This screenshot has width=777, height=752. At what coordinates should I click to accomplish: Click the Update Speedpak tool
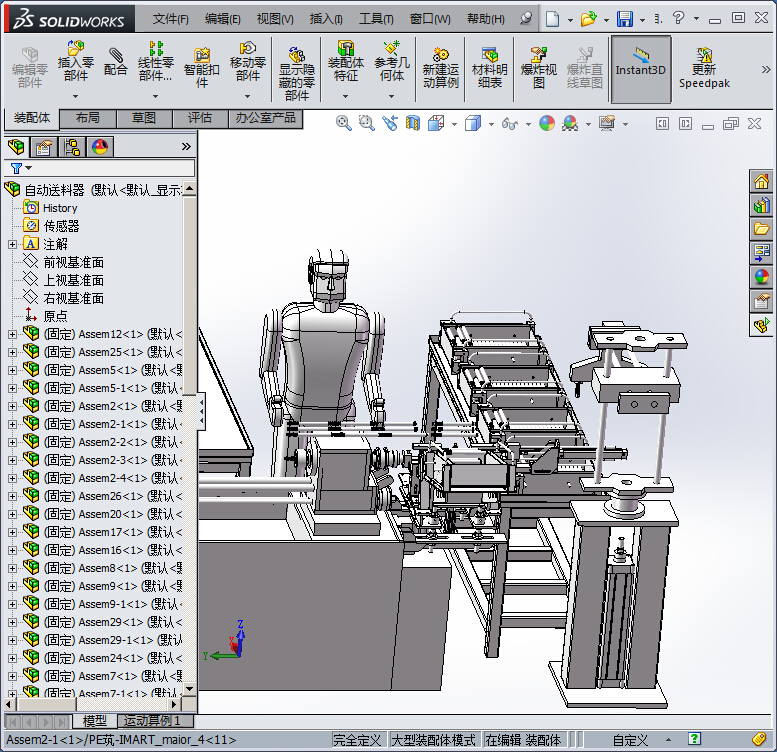(x=704, y=68)
